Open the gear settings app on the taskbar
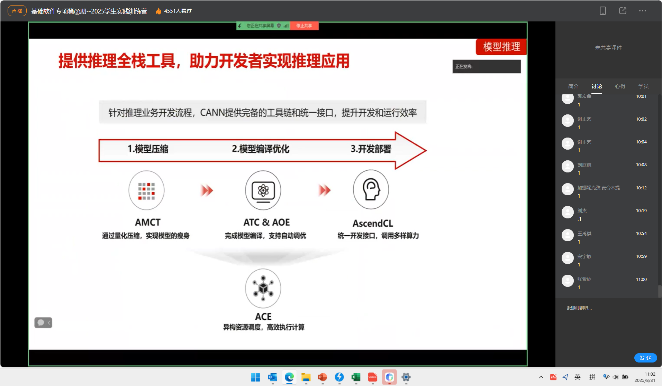Screen dimensions: 662x386 (x=406, y=377)
